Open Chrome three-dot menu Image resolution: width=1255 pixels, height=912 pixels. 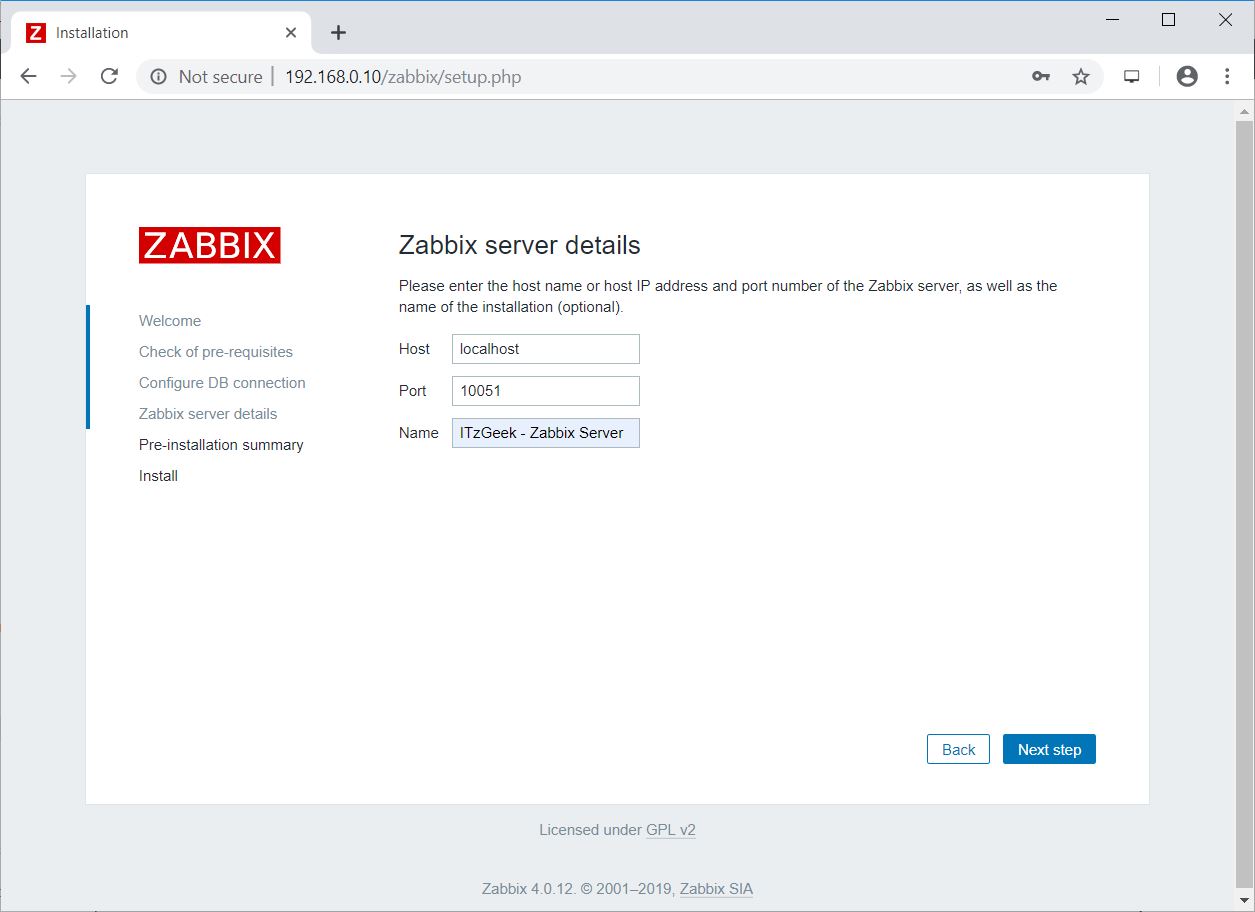point(1227,76)
